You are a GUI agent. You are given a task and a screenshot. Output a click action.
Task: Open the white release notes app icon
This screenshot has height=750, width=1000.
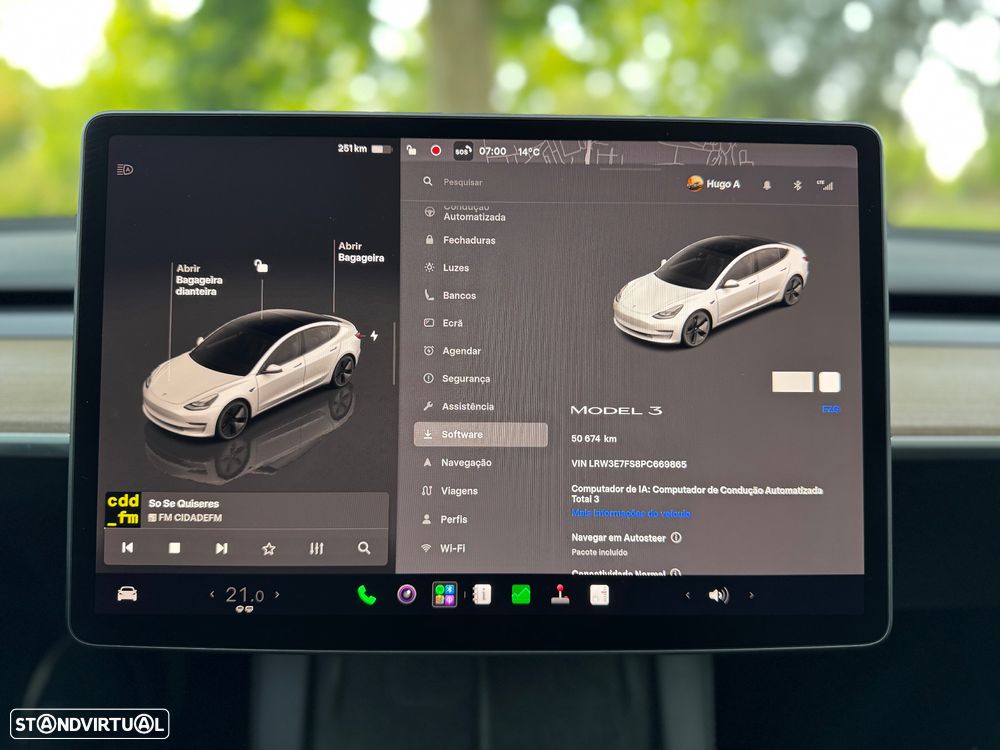(599, 594)
